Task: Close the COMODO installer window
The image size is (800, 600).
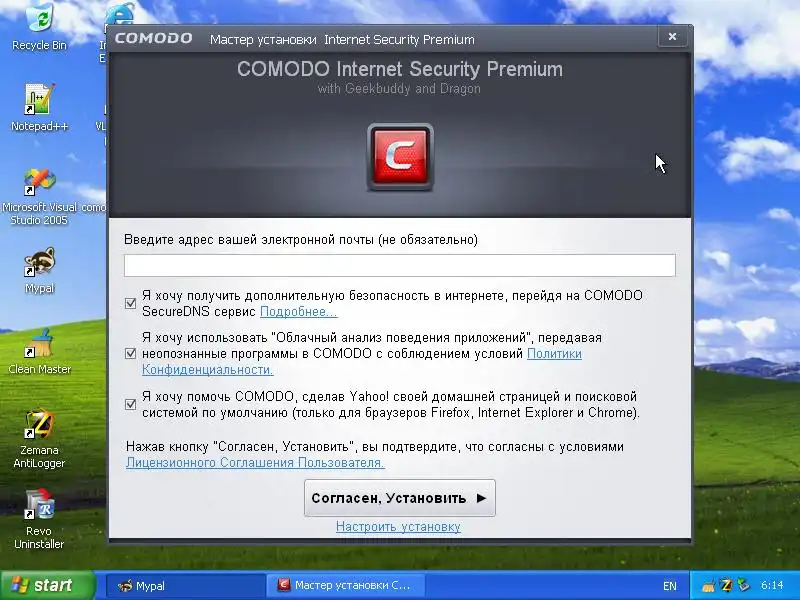Action: click(672, 37)
